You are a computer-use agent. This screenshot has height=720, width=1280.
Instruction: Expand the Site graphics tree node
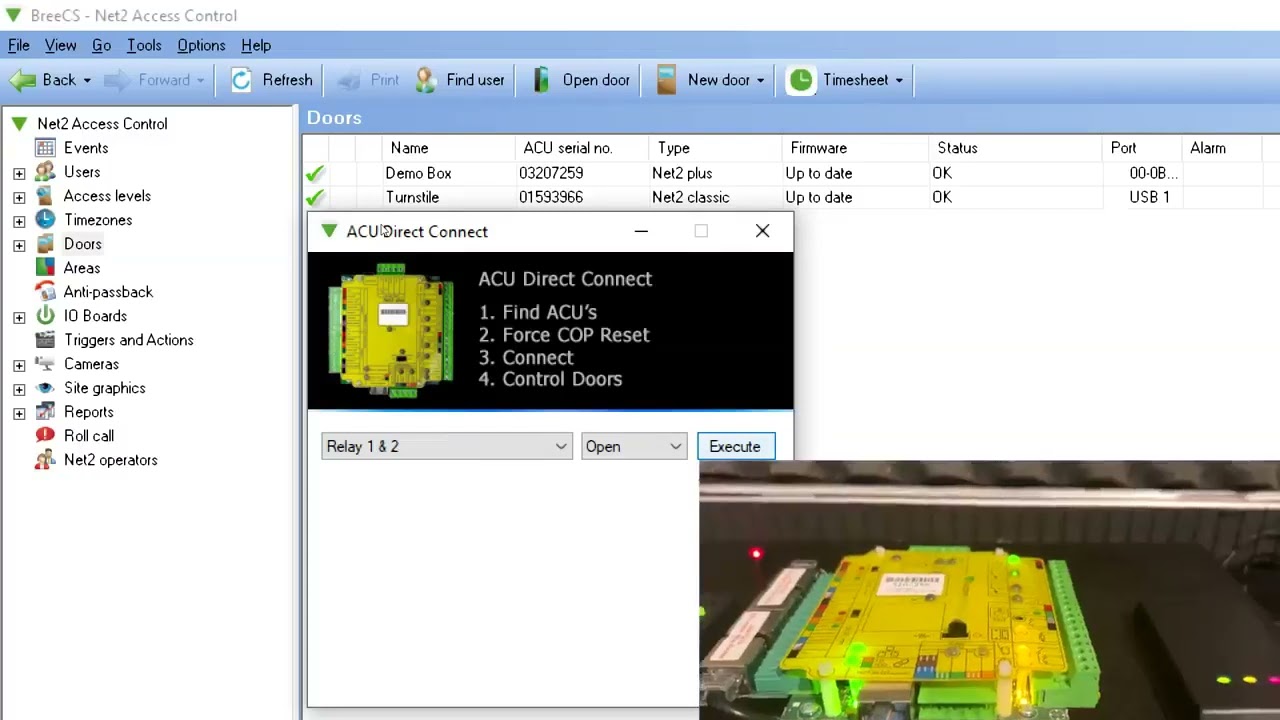point(19,389)
